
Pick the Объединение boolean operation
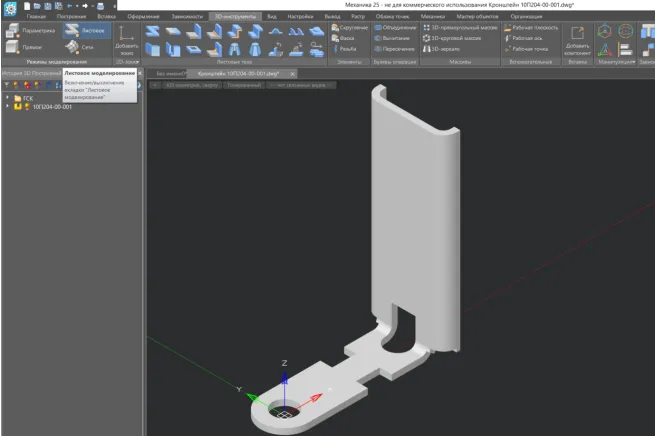pyautogui.click(x=392, y=27)
